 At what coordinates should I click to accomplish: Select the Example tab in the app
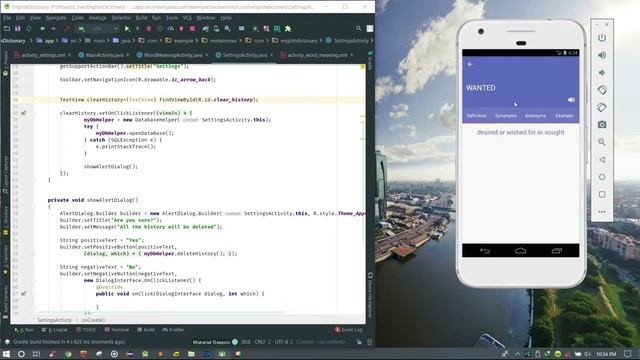564,116
